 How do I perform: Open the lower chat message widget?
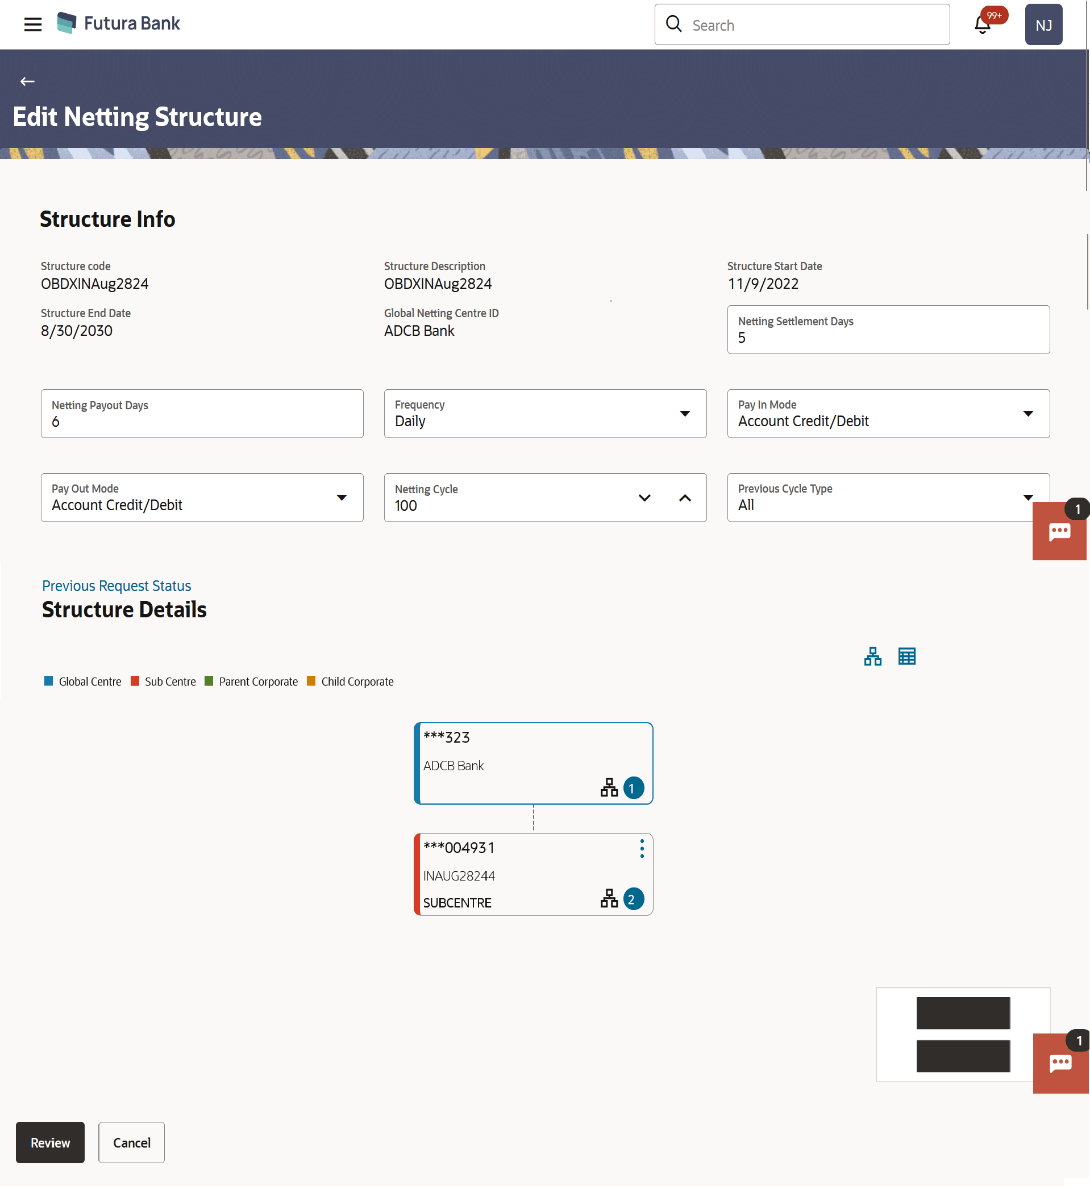[x=1060, y=1064]
